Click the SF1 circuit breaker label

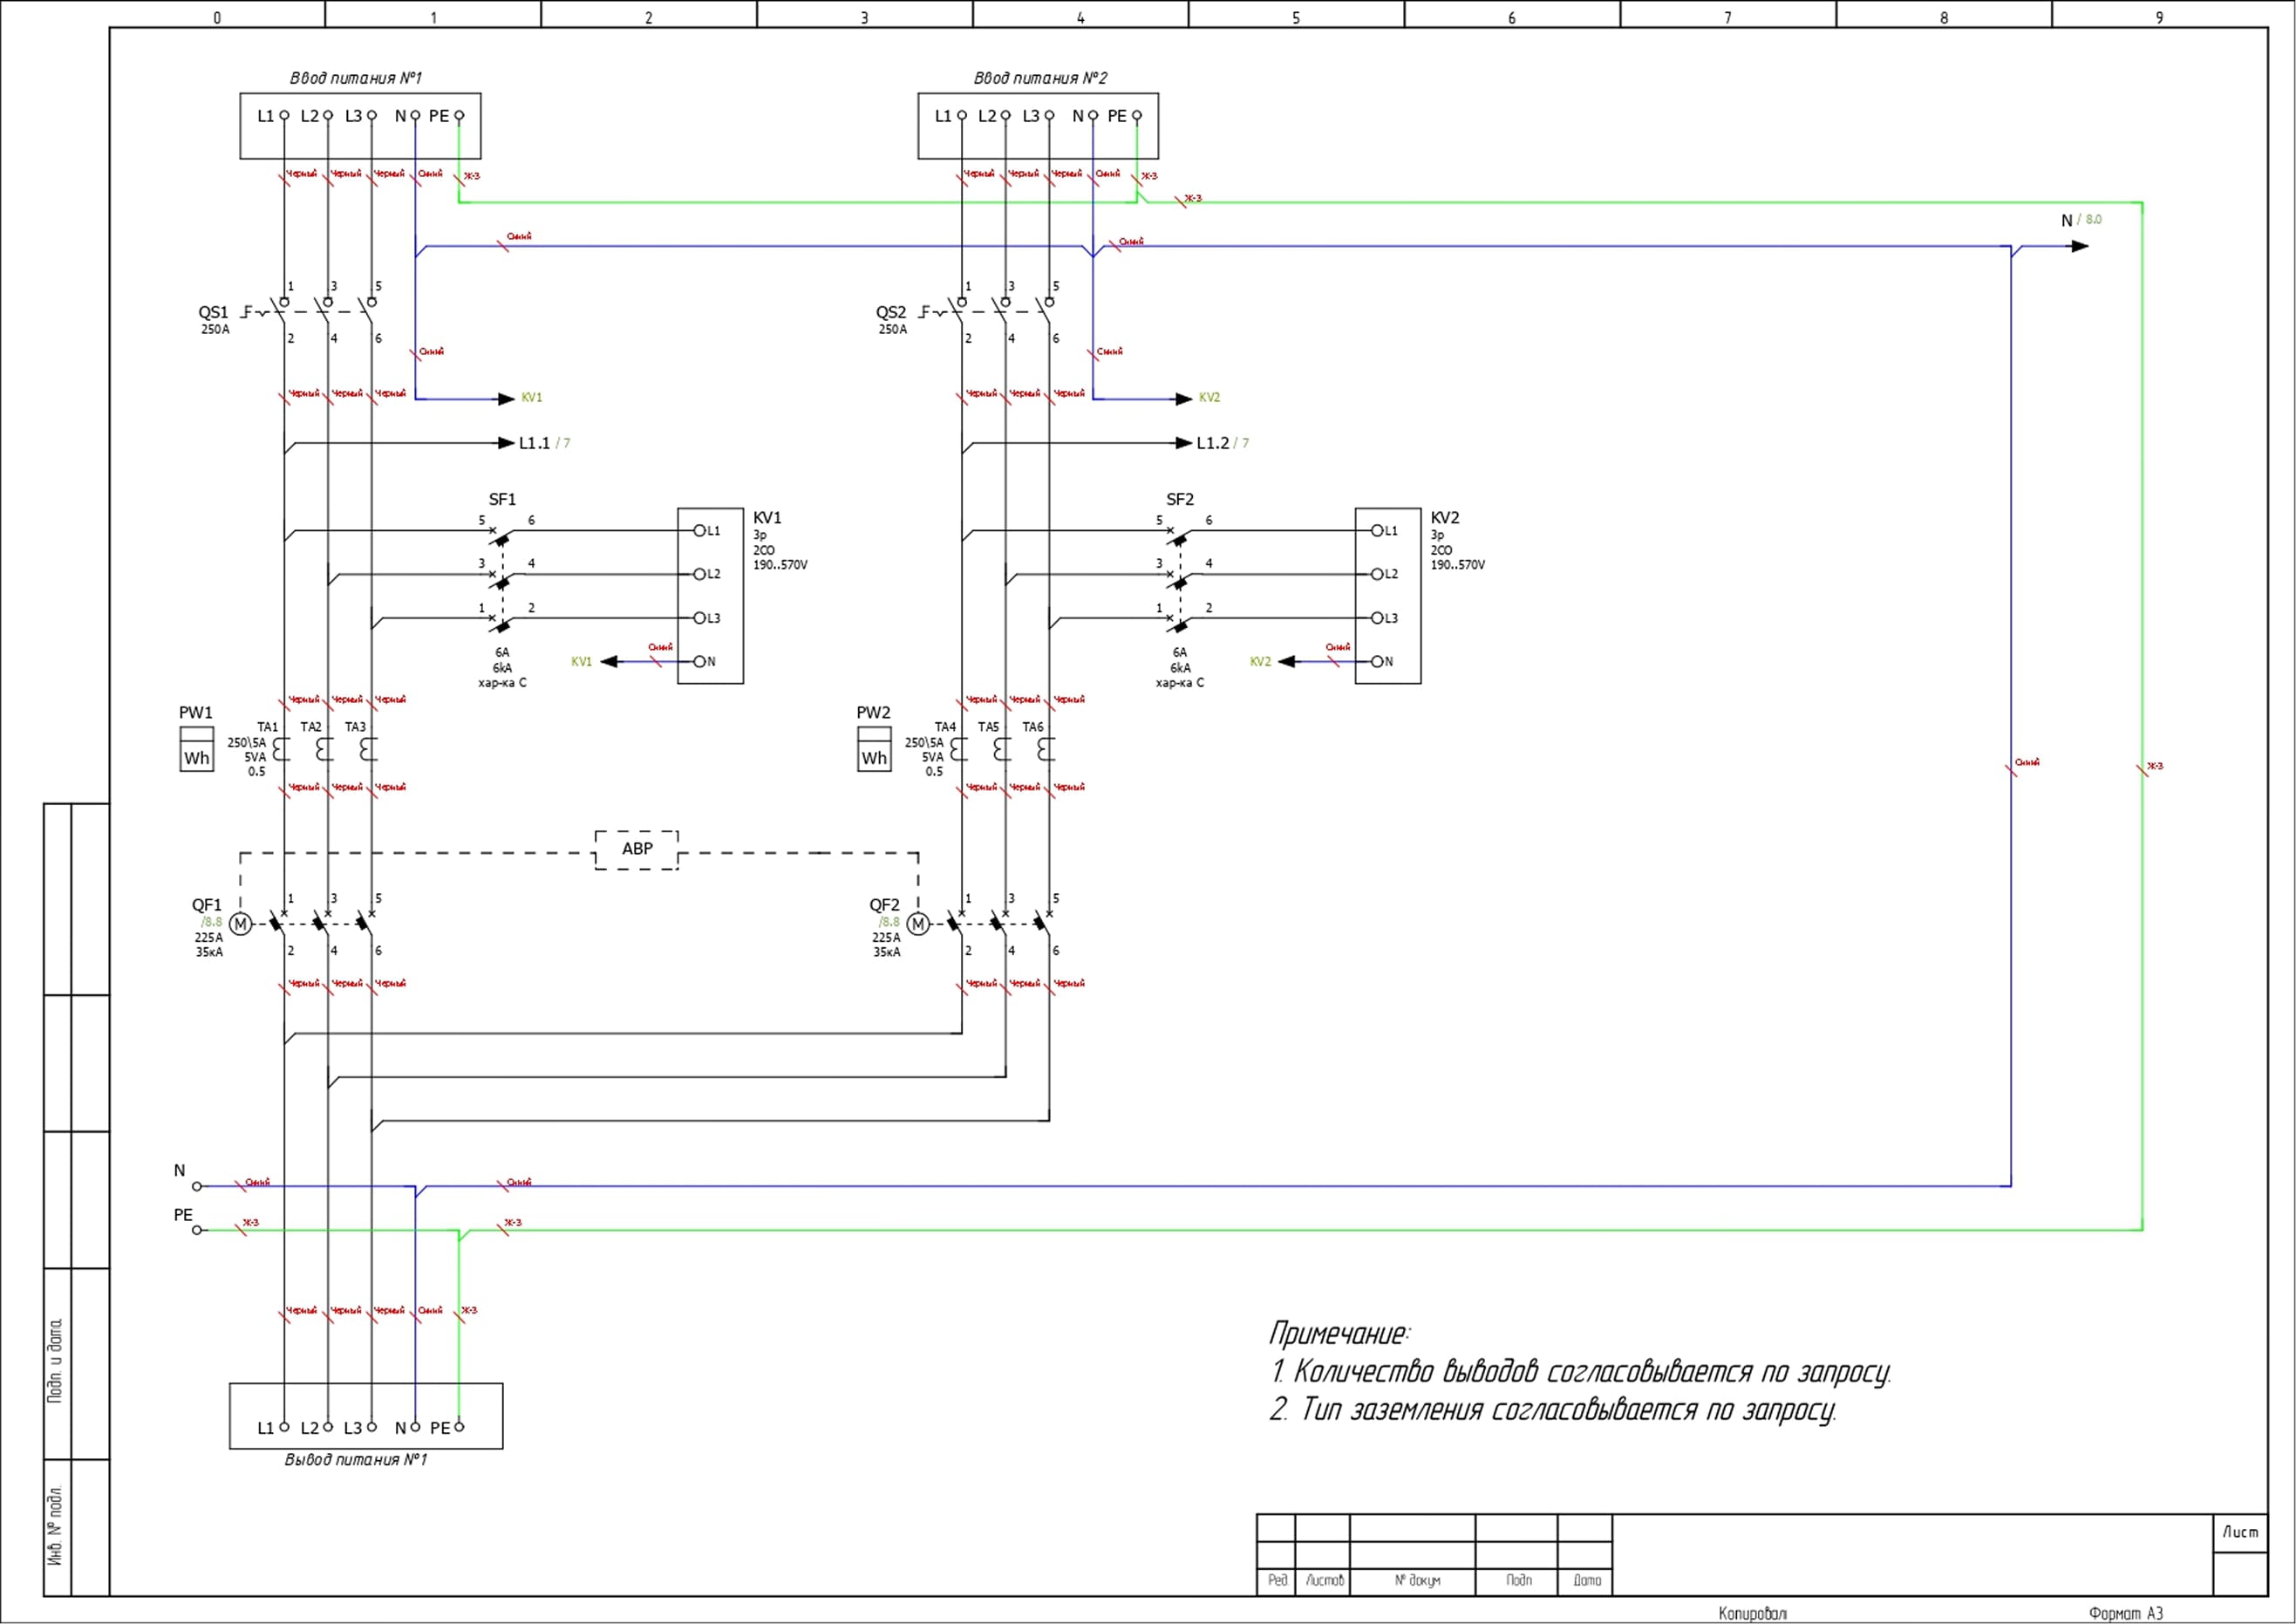coord(502,499)
